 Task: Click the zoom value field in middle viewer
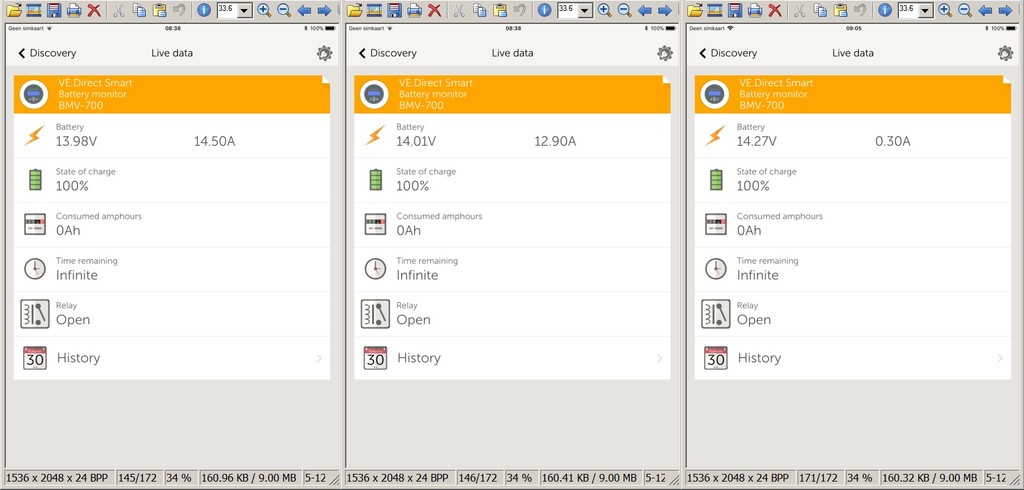[x=568, y=9]
